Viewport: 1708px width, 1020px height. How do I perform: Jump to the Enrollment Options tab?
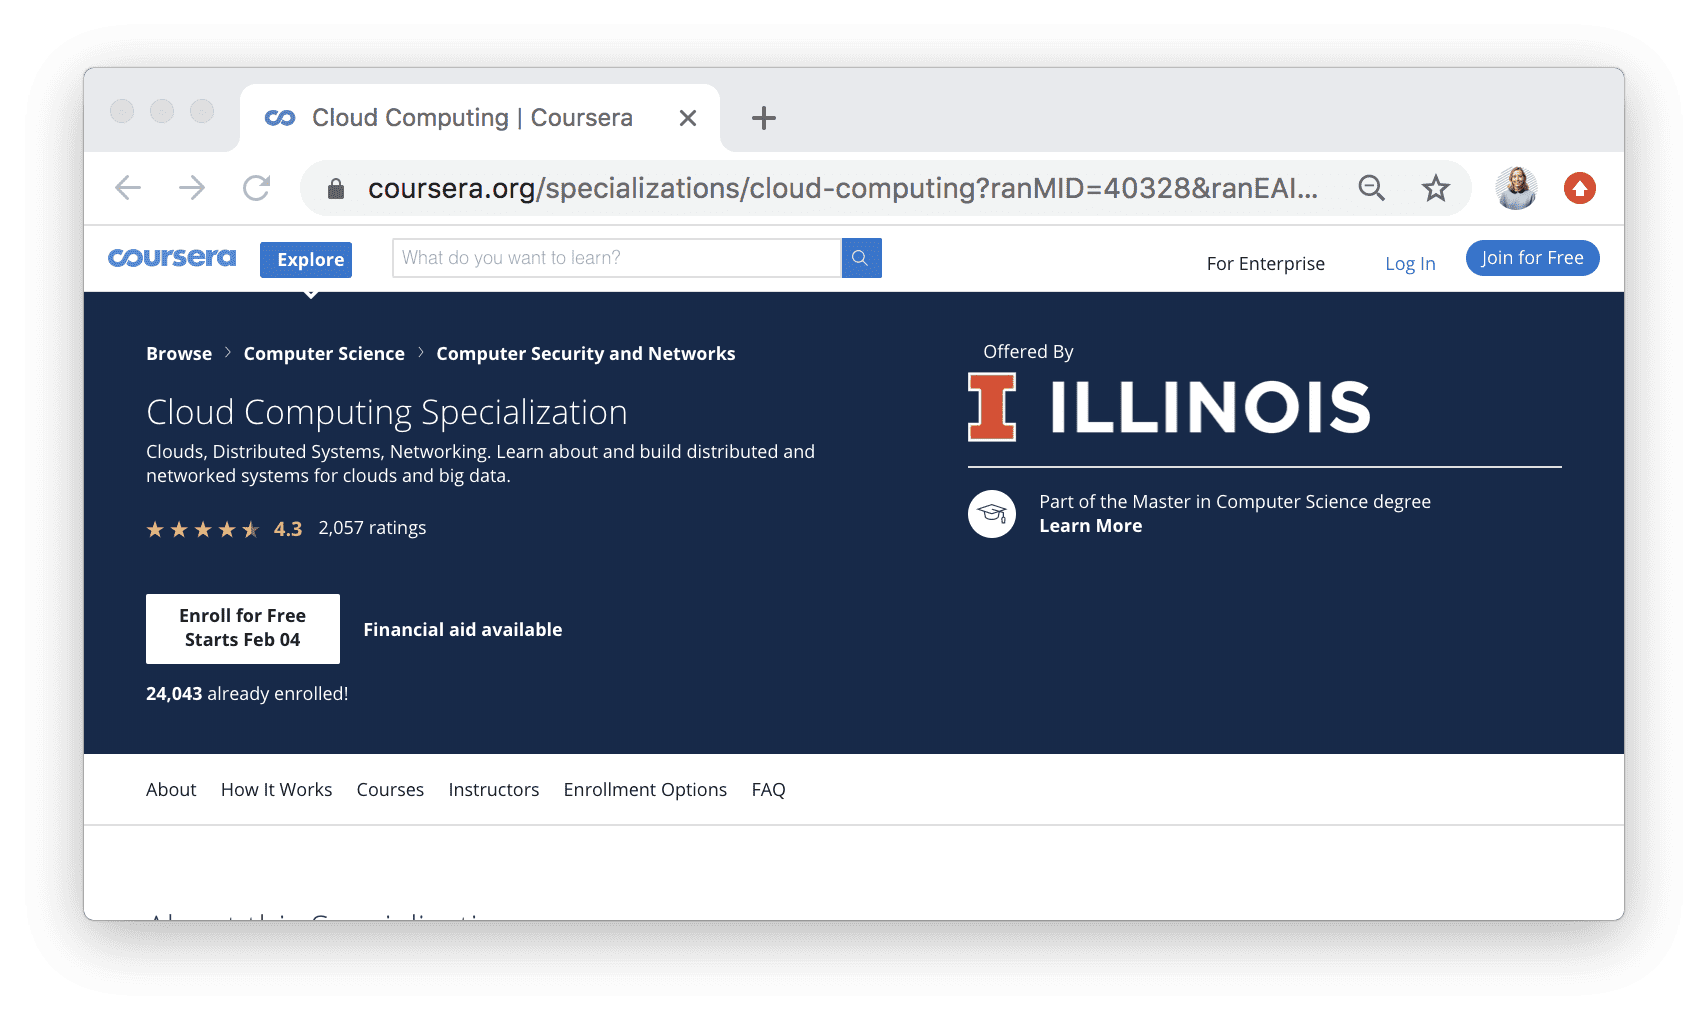click(645, 790)
